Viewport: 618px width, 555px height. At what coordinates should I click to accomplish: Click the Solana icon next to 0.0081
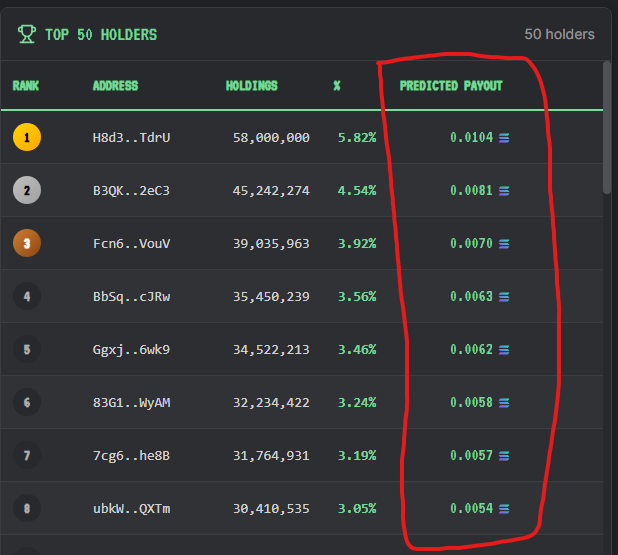(504, 191)
